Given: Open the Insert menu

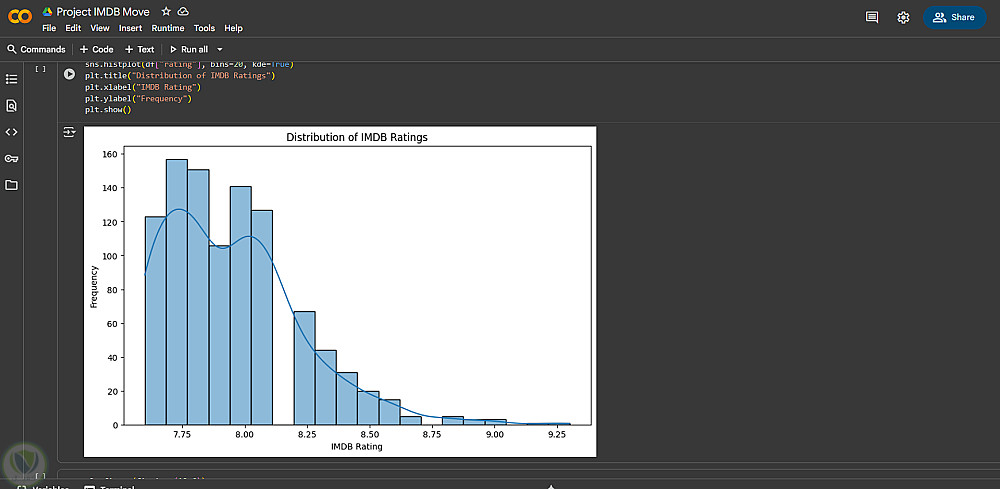Looking at the screenshot, I should (130, 28).
